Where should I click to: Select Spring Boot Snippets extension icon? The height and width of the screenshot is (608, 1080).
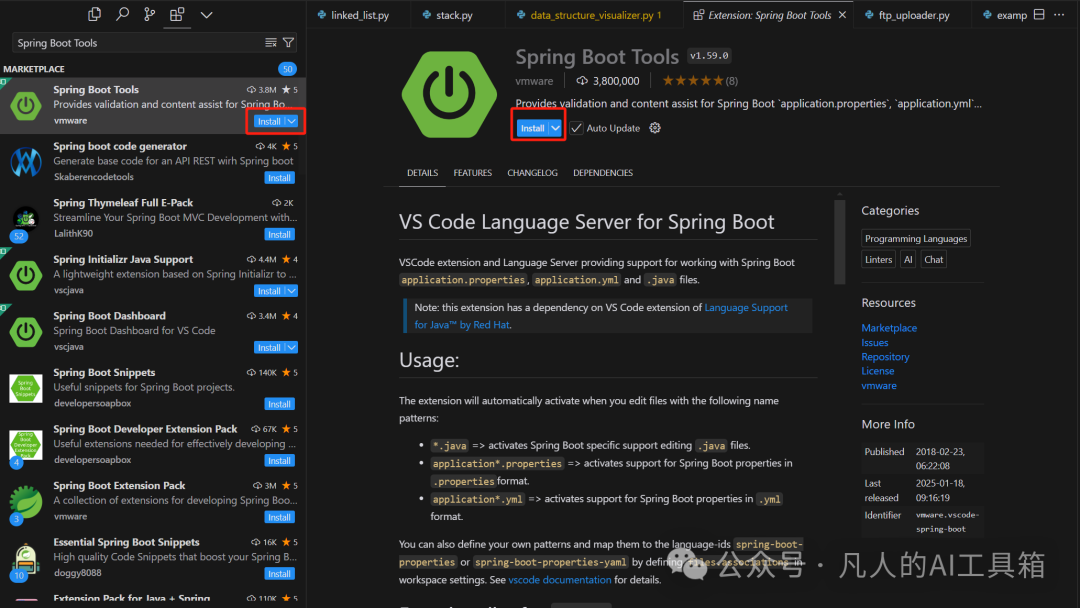pyautogui.click(x=25, y=388)
